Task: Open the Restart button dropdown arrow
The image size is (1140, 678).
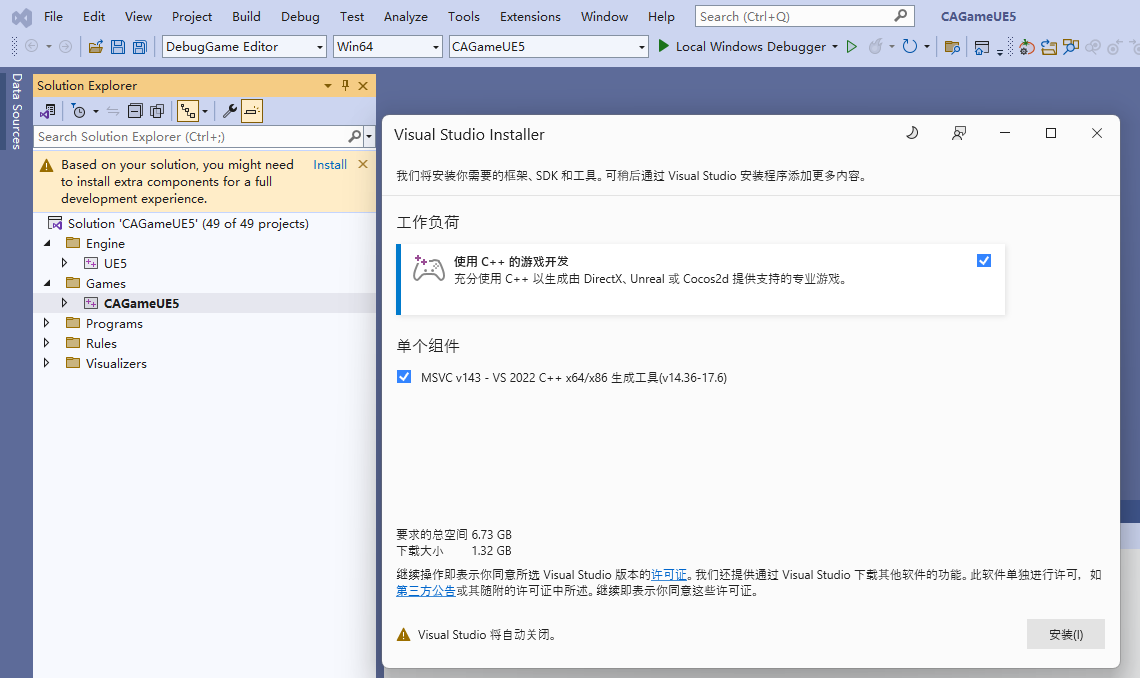Action: [x=926, y=47]
